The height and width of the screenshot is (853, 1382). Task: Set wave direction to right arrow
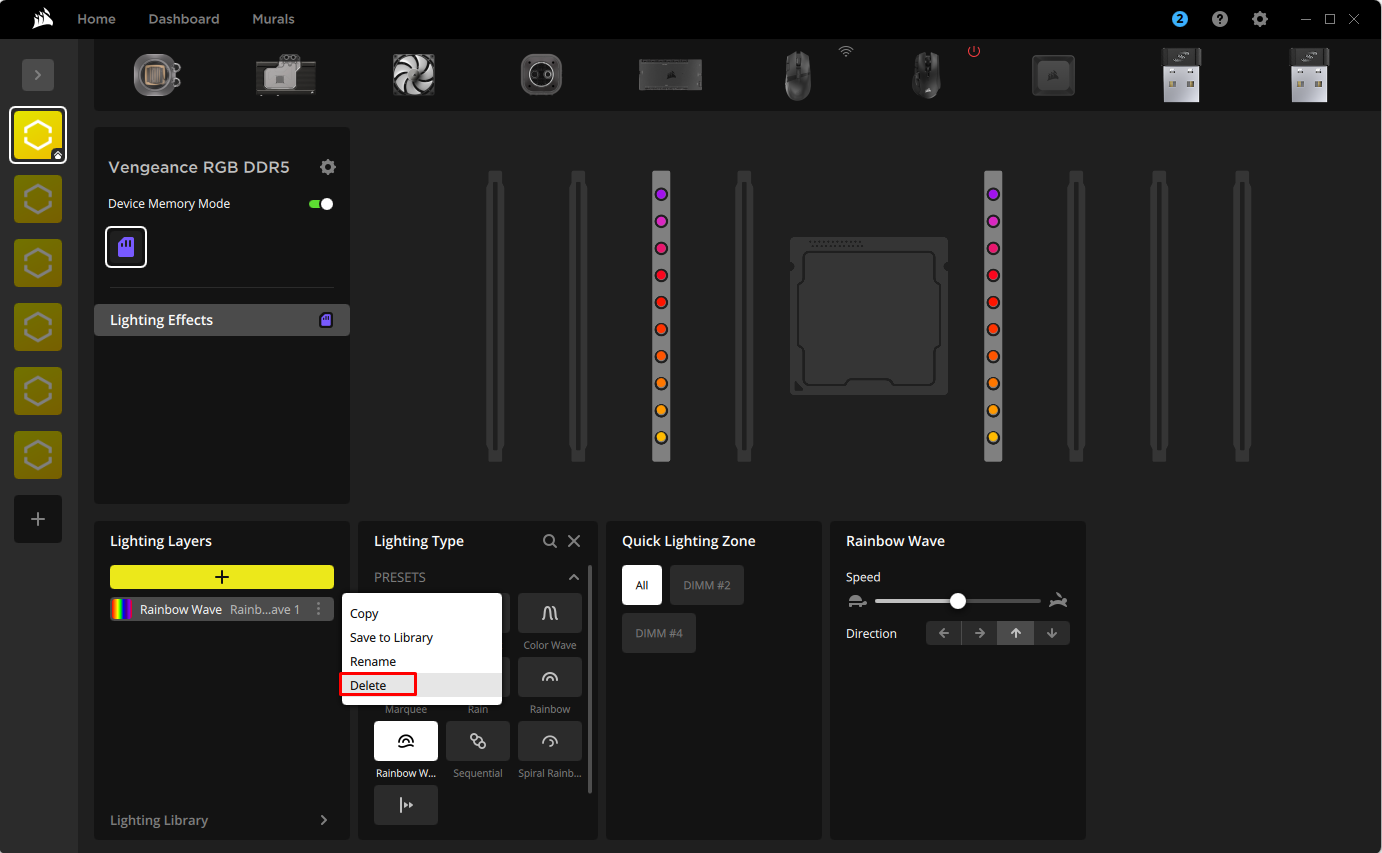pyautogui.click(x=980, y=633)
